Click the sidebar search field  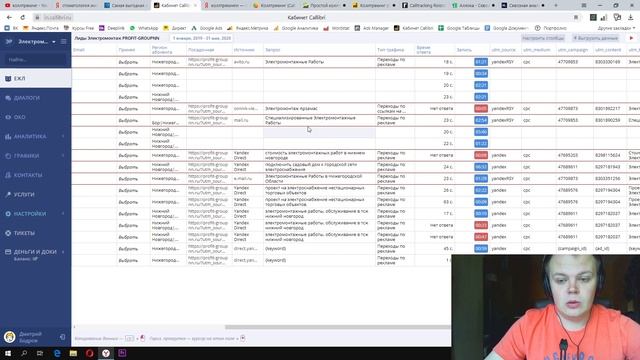(35, 60)
